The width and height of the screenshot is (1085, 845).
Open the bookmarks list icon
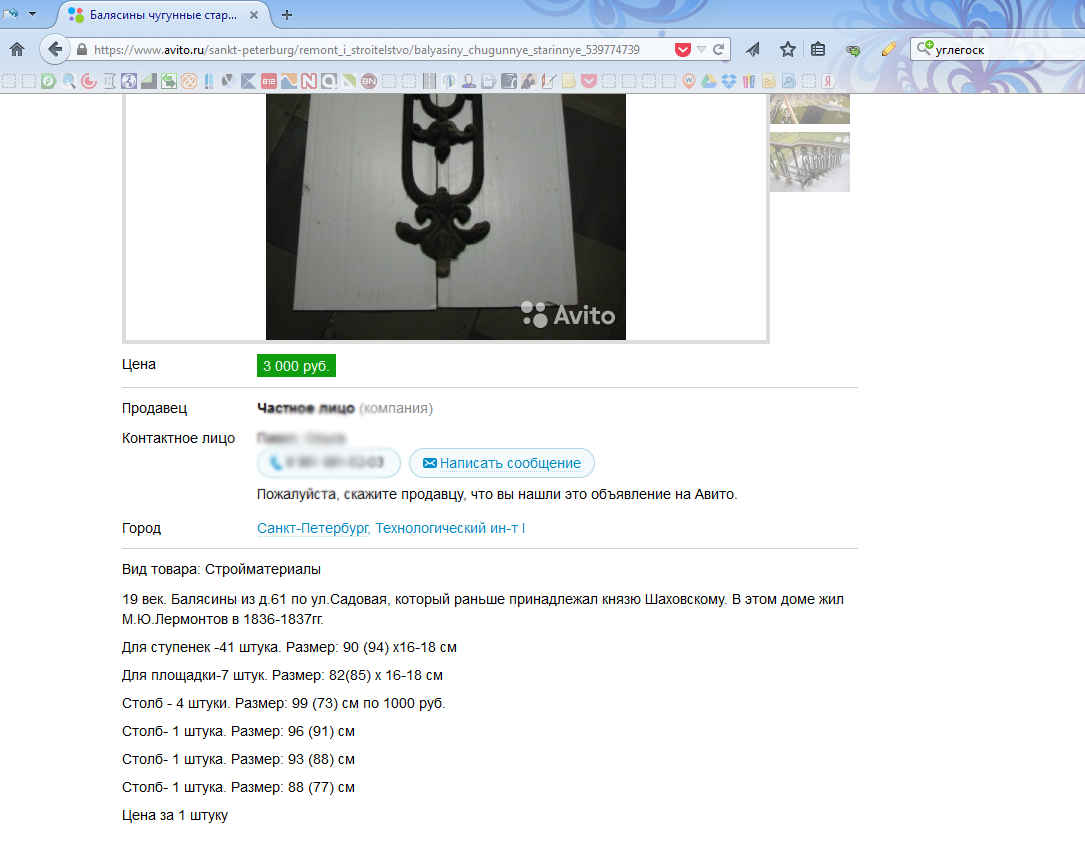coord(818,49)
